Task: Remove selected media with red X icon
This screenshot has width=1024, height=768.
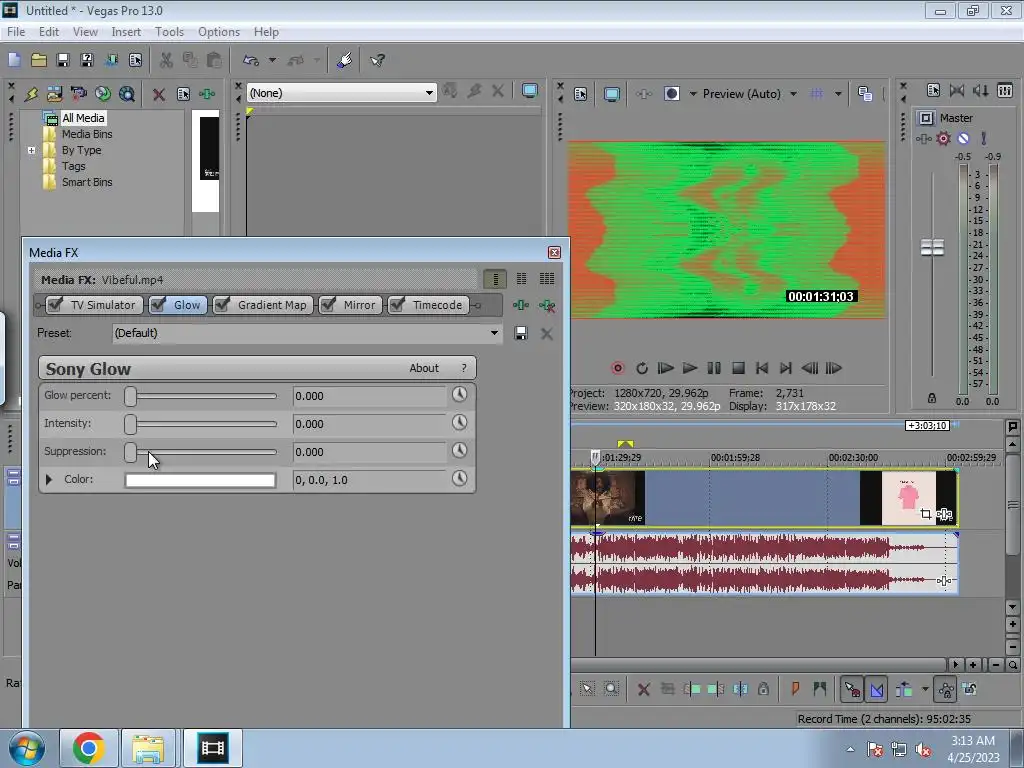Action: tap(159, 94)
